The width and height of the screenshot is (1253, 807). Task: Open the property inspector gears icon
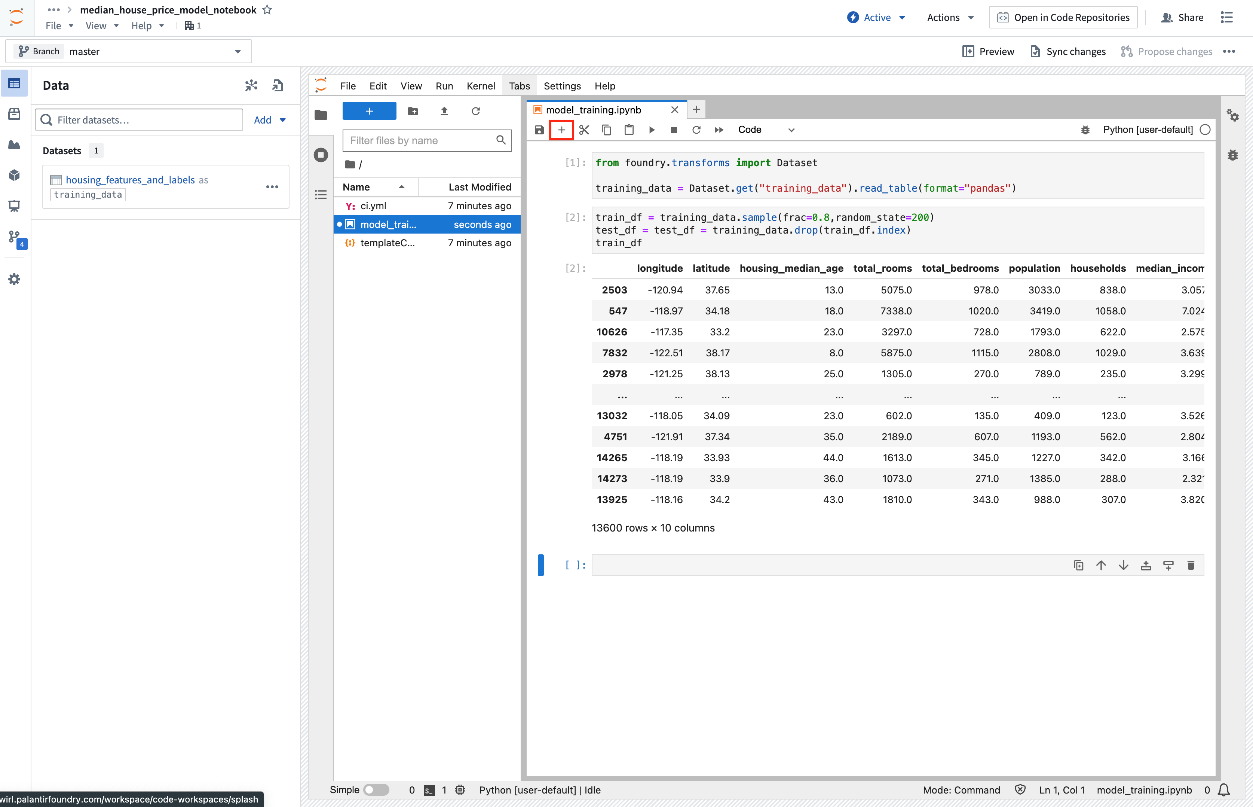(1233, 116)
